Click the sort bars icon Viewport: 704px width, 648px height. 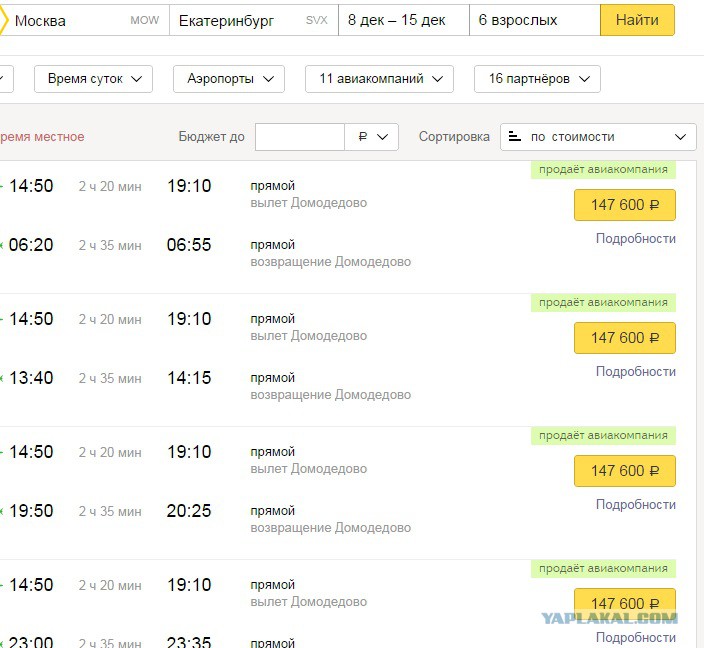(x=515, y=137)
